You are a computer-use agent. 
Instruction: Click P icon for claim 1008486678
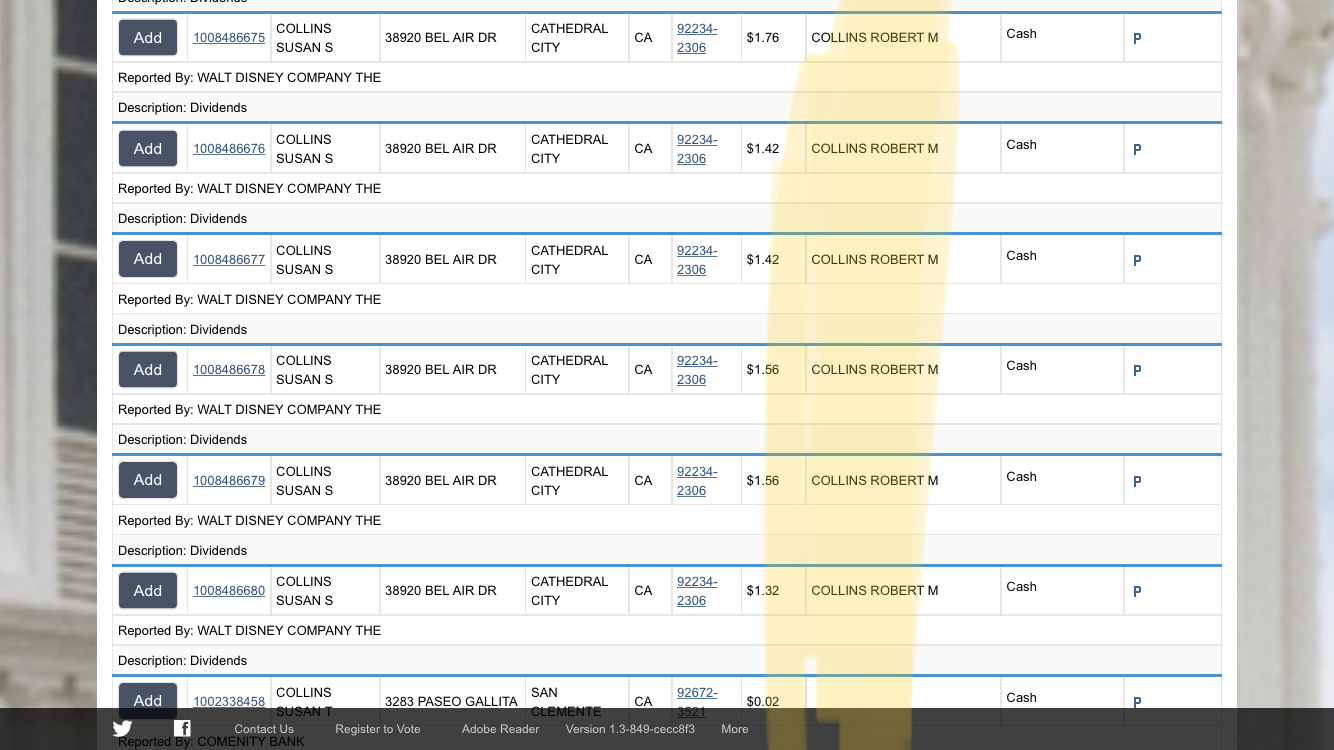[1137, 371]
